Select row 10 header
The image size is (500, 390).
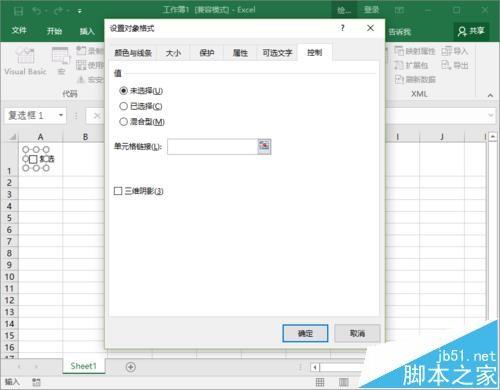point(9,277)
